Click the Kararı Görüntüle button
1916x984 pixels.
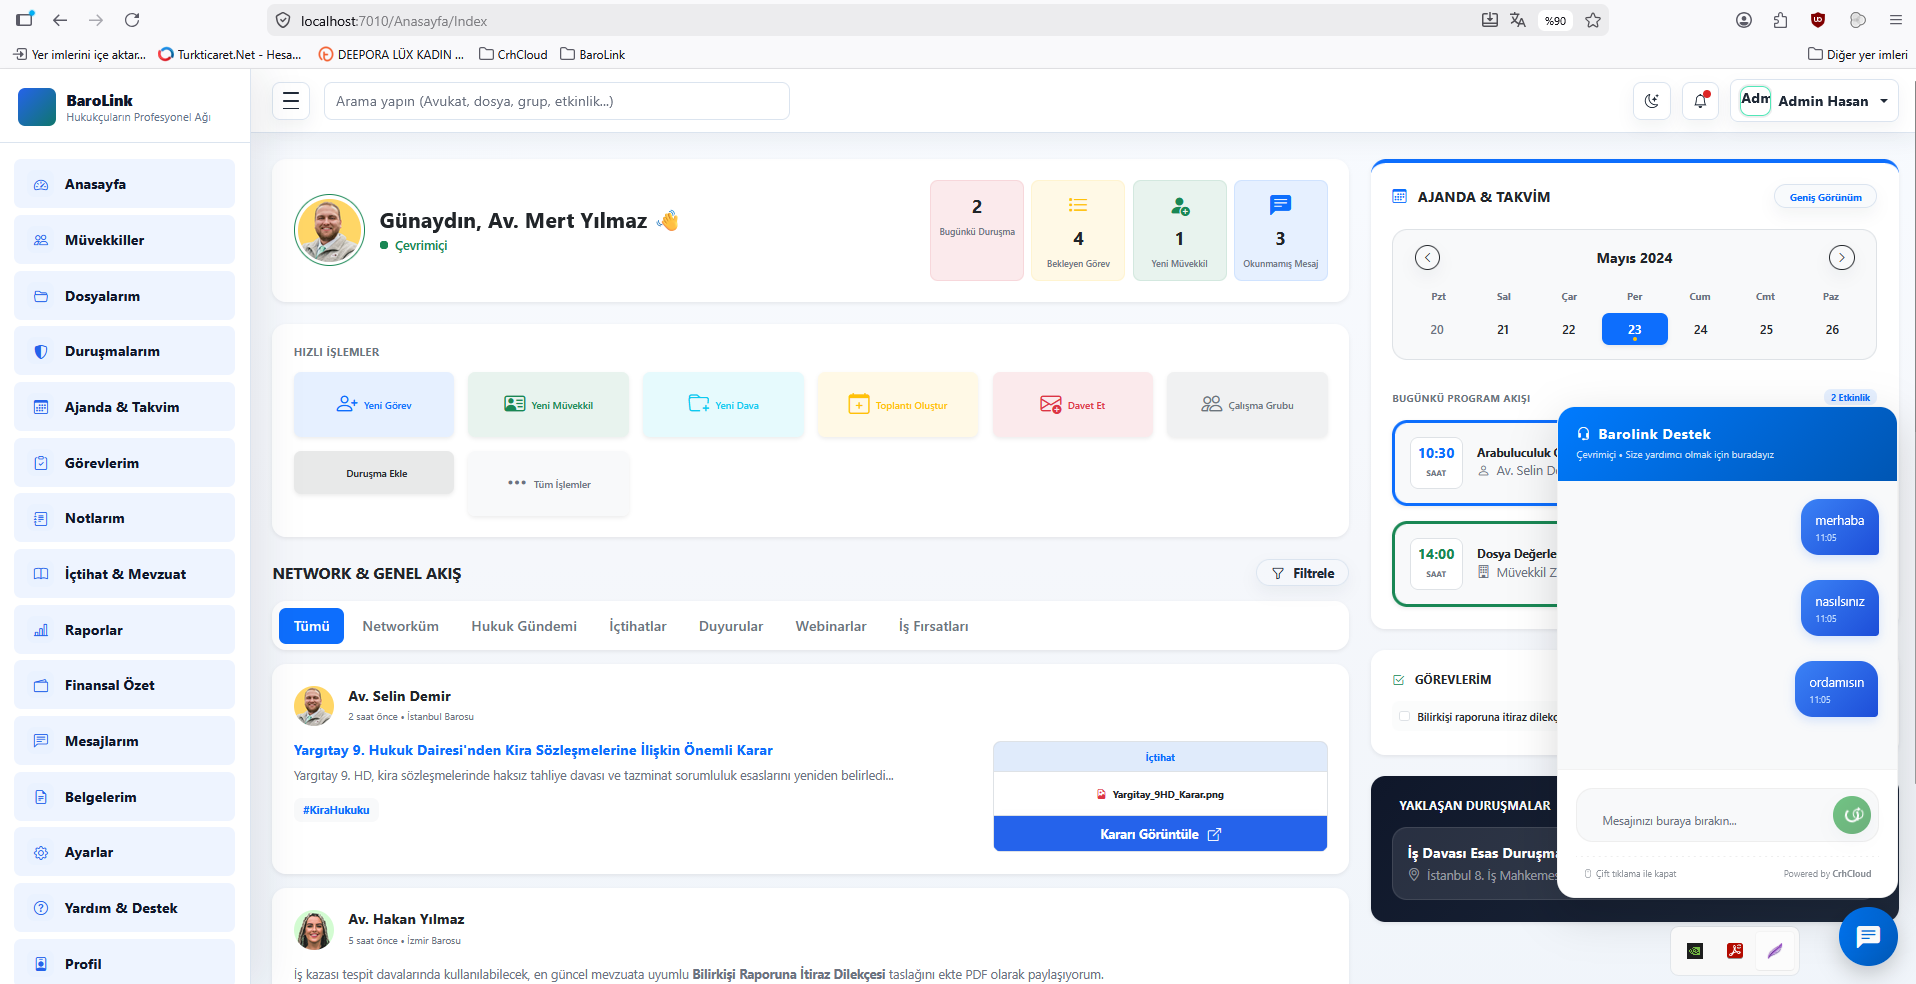coord(1160,834)
